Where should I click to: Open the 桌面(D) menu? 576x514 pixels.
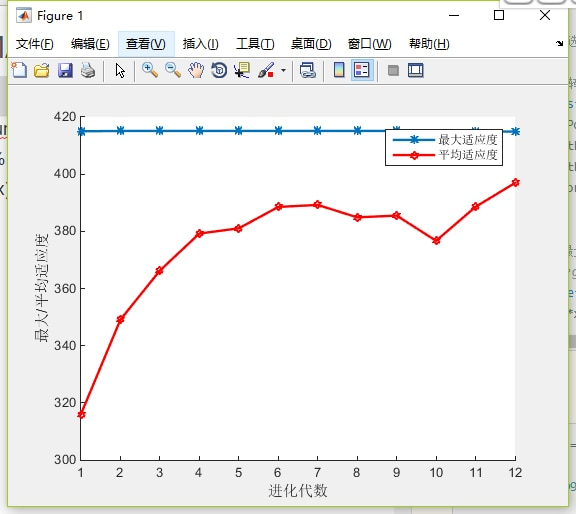(x=311, y=44)
